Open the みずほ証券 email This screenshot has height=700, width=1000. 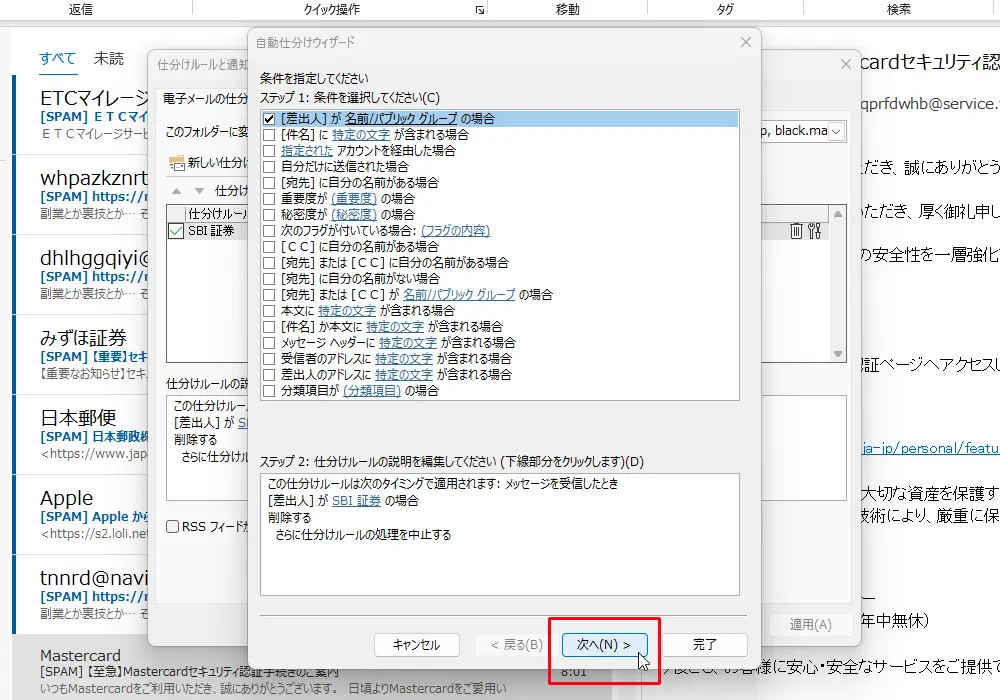coord(81,354)
